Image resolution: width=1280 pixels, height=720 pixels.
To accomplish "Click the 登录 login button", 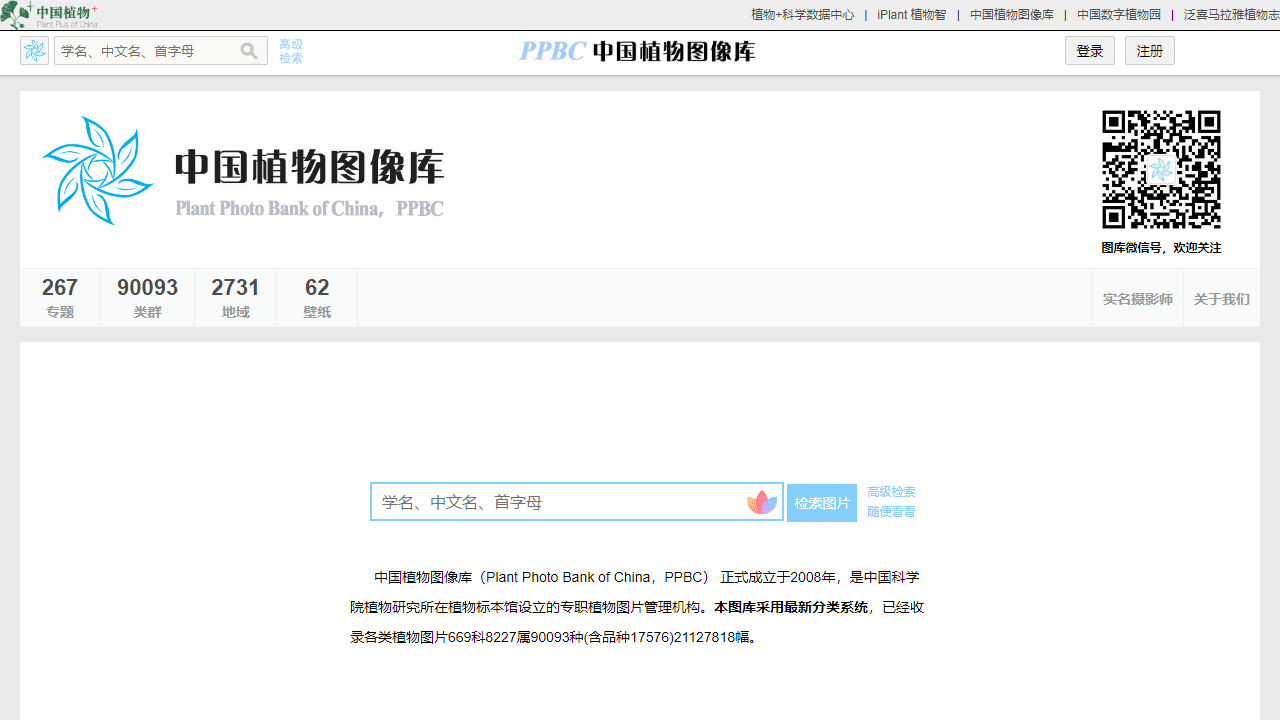I will (1090, 51).
